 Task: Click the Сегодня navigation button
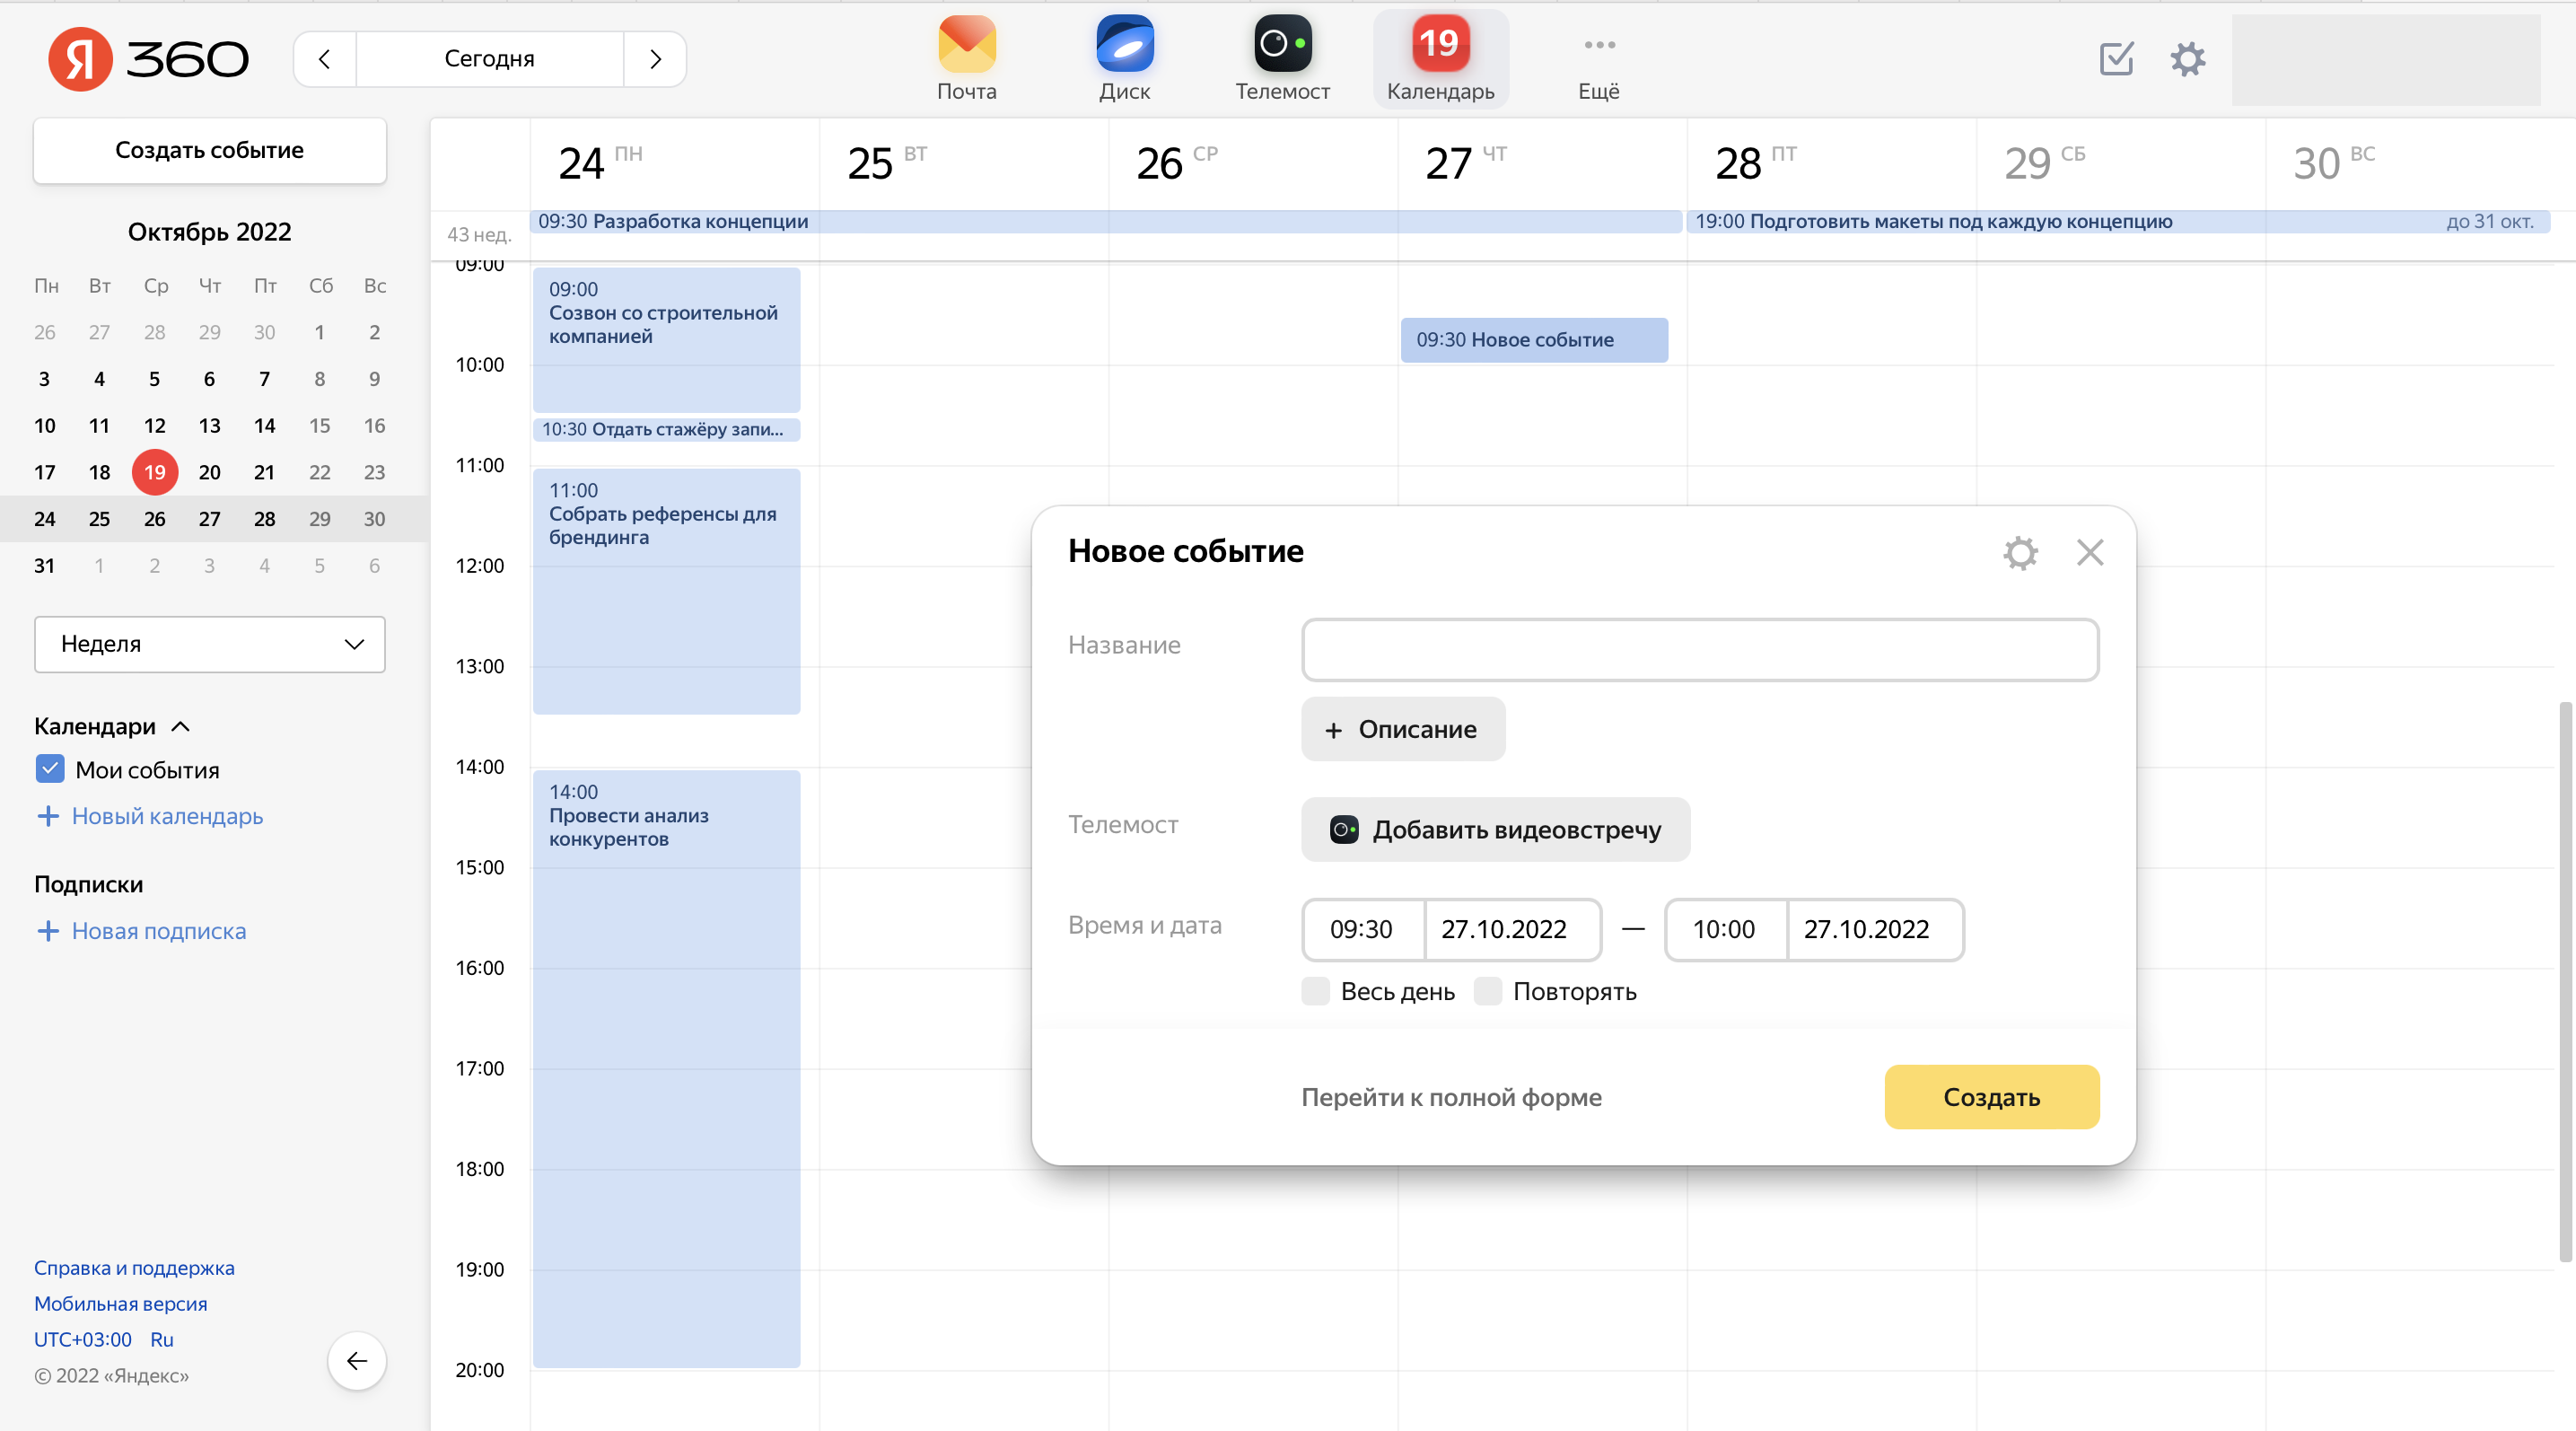[x=489, y=59]
